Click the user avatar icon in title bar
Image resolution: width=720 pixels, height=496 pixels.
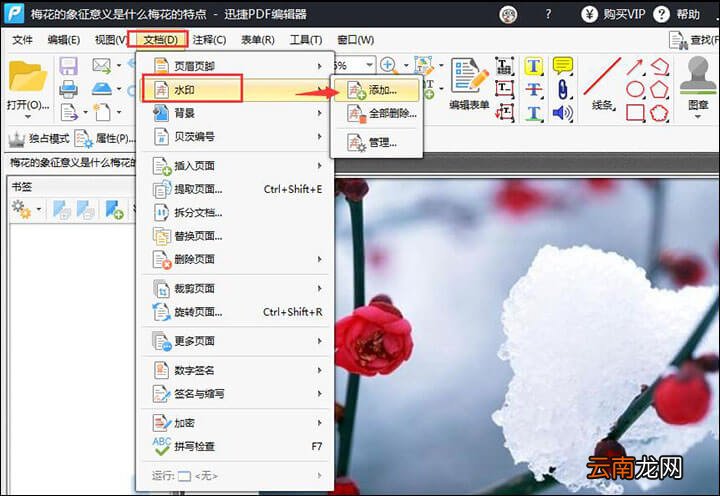pyautogui.click(x=508, y=15)
